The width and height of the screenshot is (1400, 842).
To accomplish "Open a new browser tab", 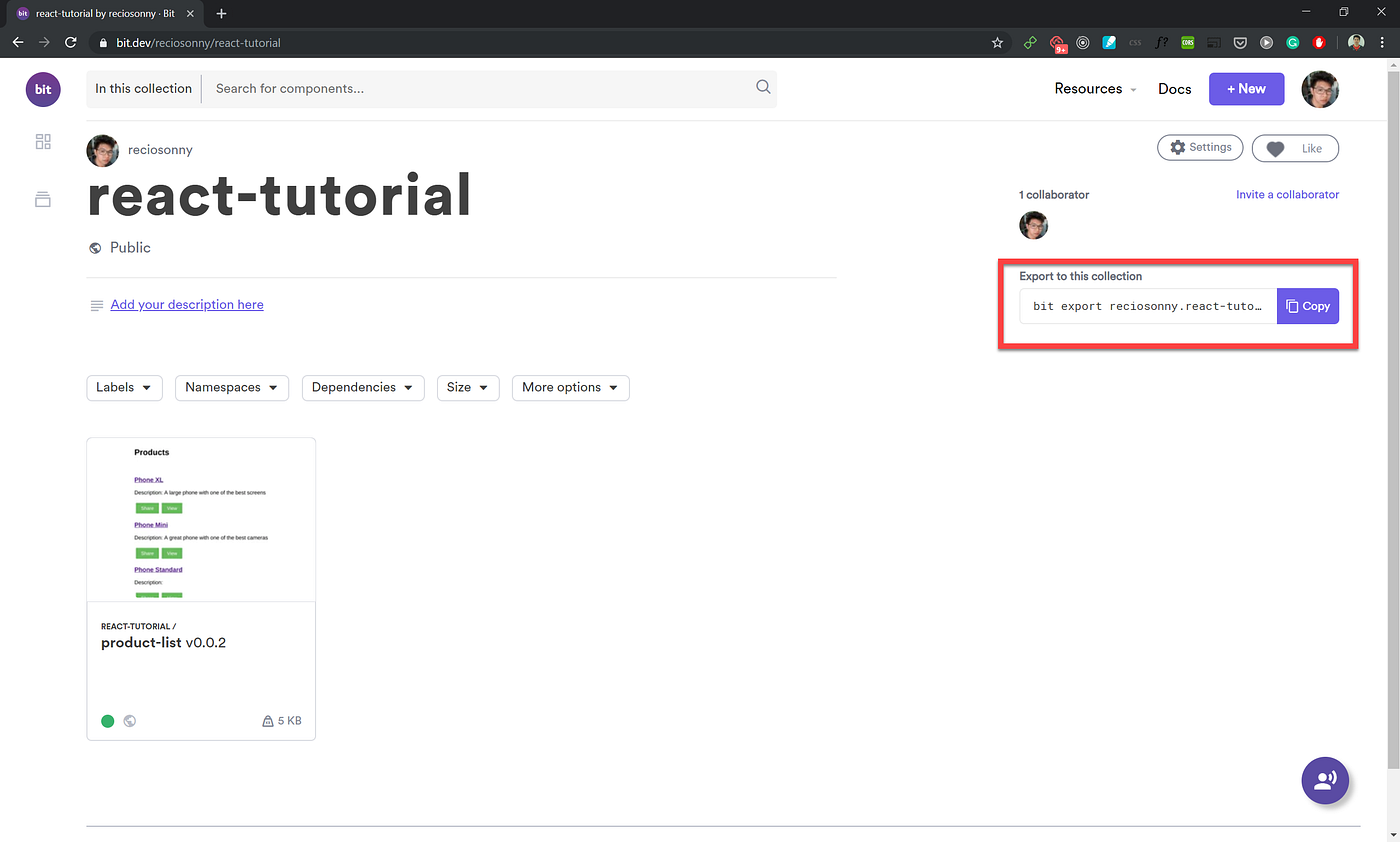I will click(222, 13).
